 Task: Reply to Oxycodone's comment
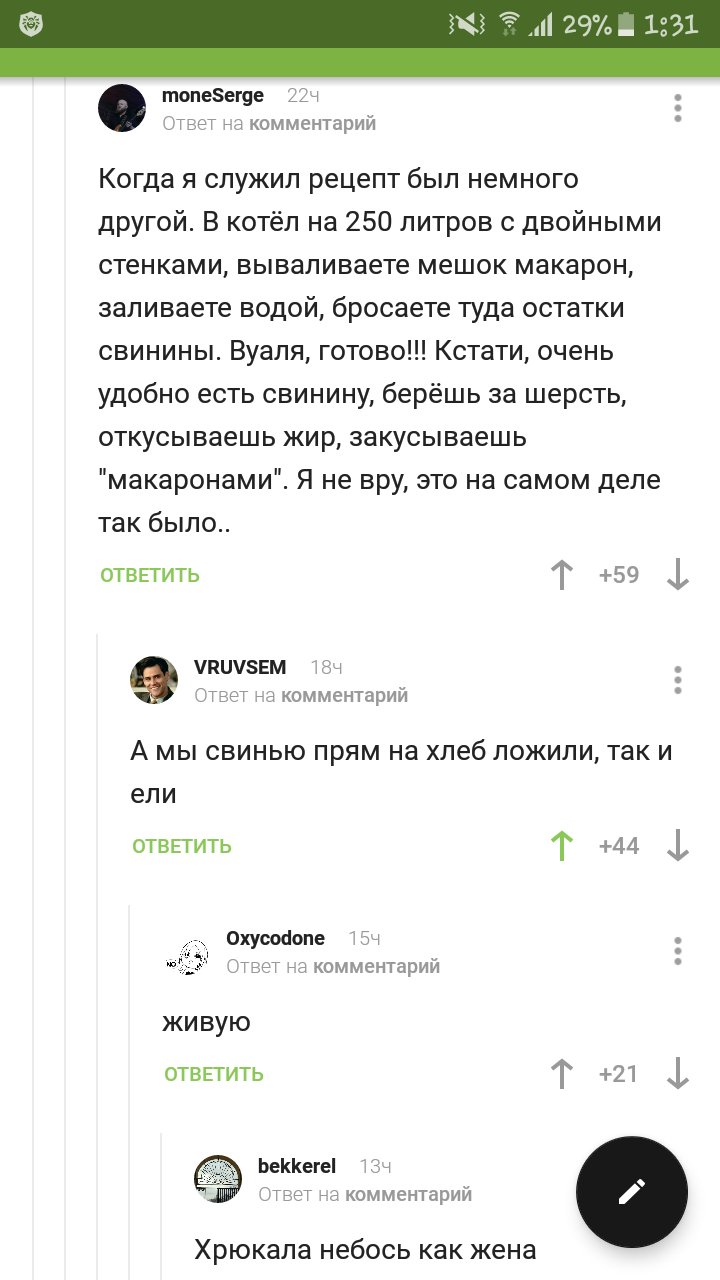click(214, 1074)
